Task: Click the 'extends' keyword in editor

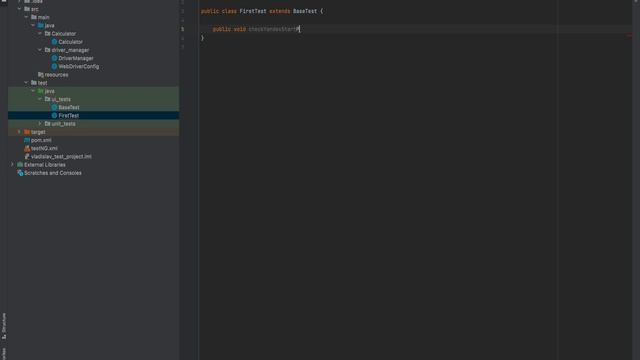Action: 280,11
